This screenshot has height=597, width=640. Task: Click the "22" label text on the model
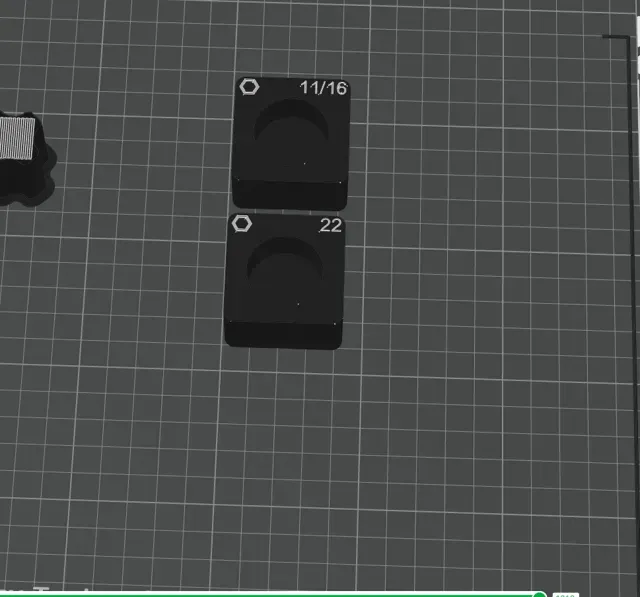331,226
